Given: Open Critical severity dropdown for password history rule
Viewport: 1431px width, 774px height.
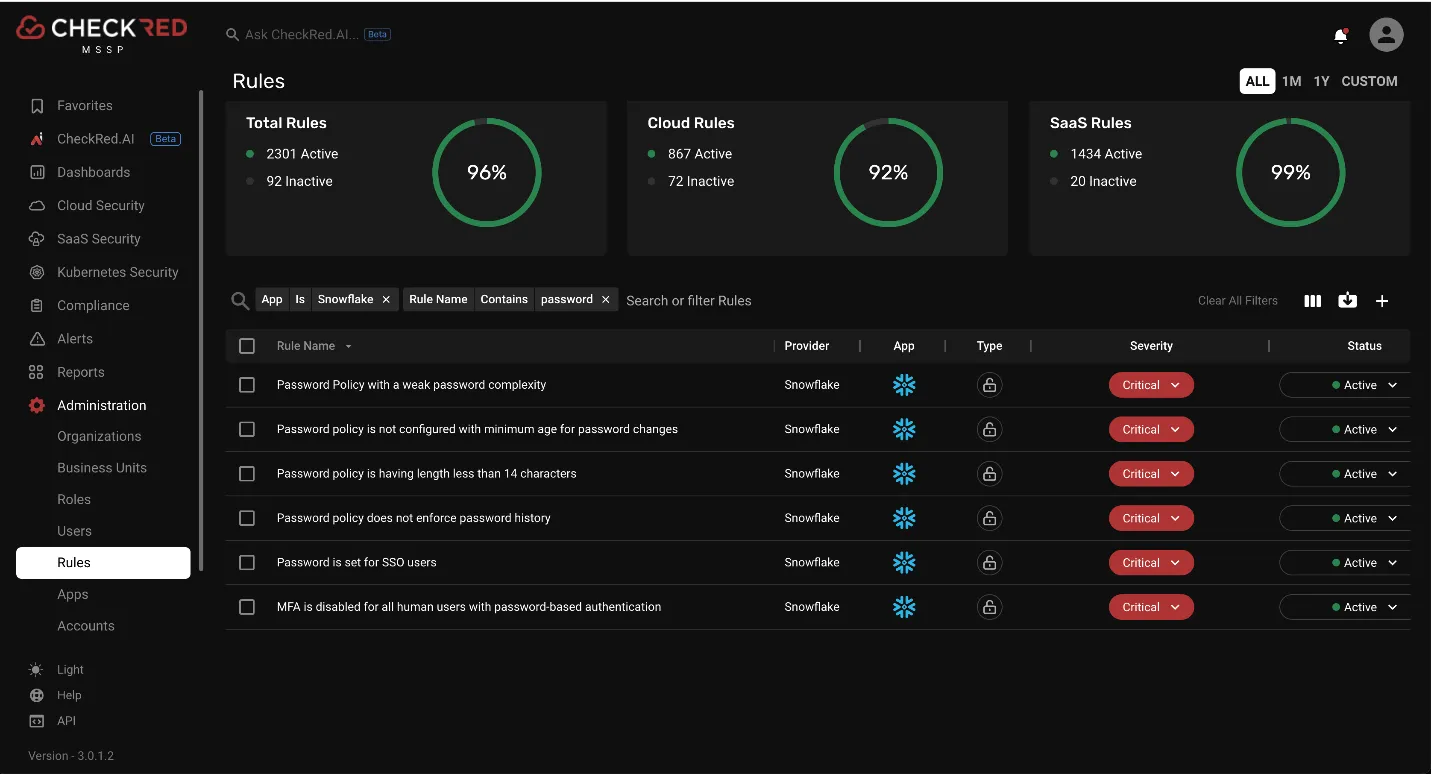Looking at the screenshot, I should pos(1151,518).
